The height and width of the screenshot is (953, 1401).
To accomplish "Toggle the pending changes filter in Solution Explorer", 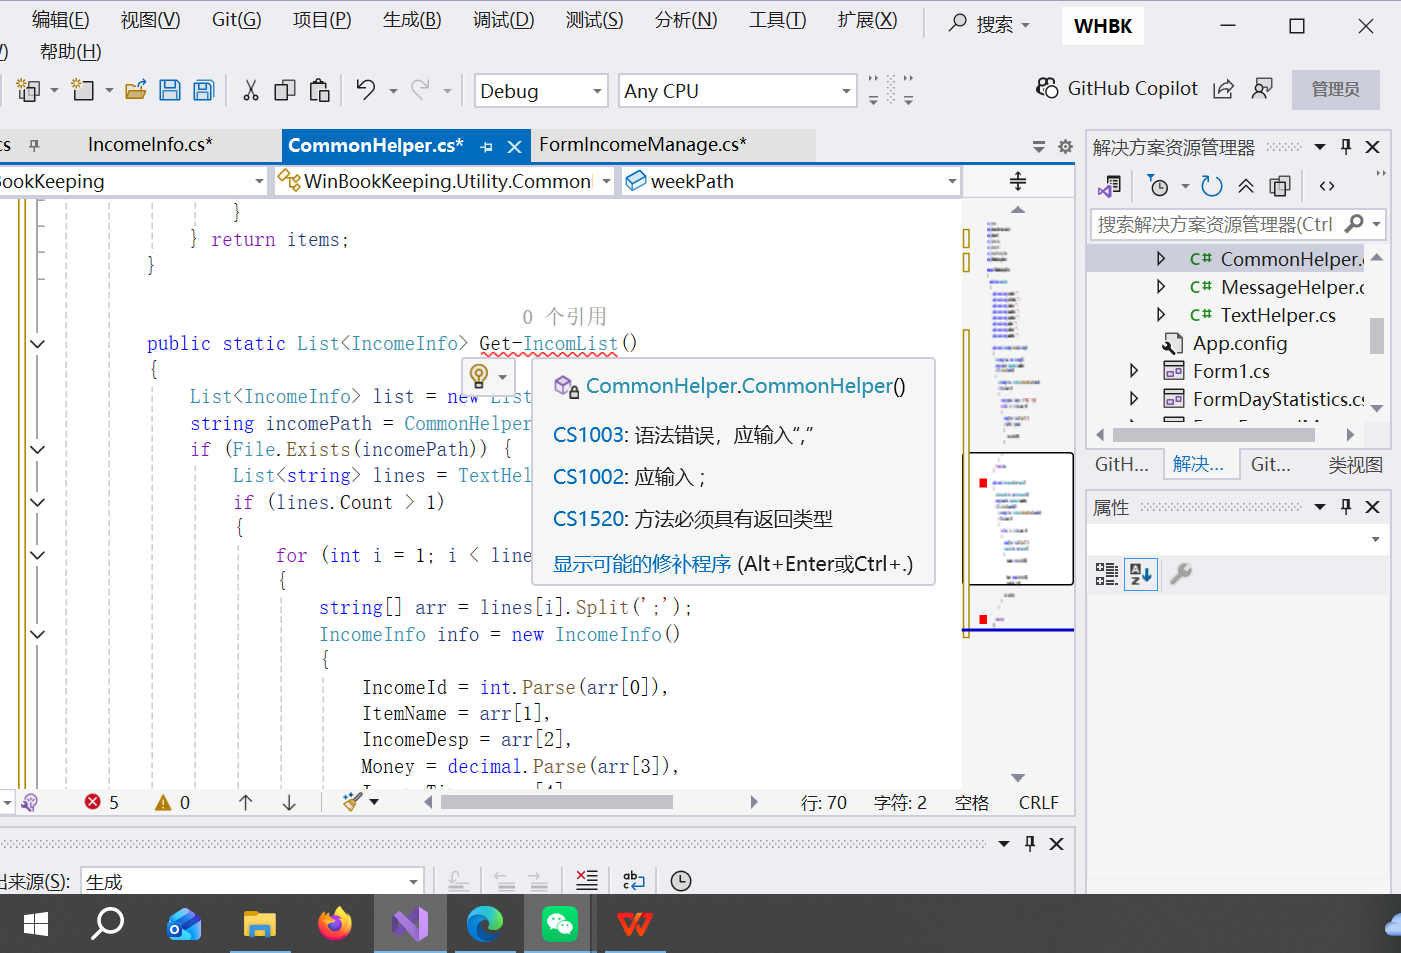I will 1159,186.
